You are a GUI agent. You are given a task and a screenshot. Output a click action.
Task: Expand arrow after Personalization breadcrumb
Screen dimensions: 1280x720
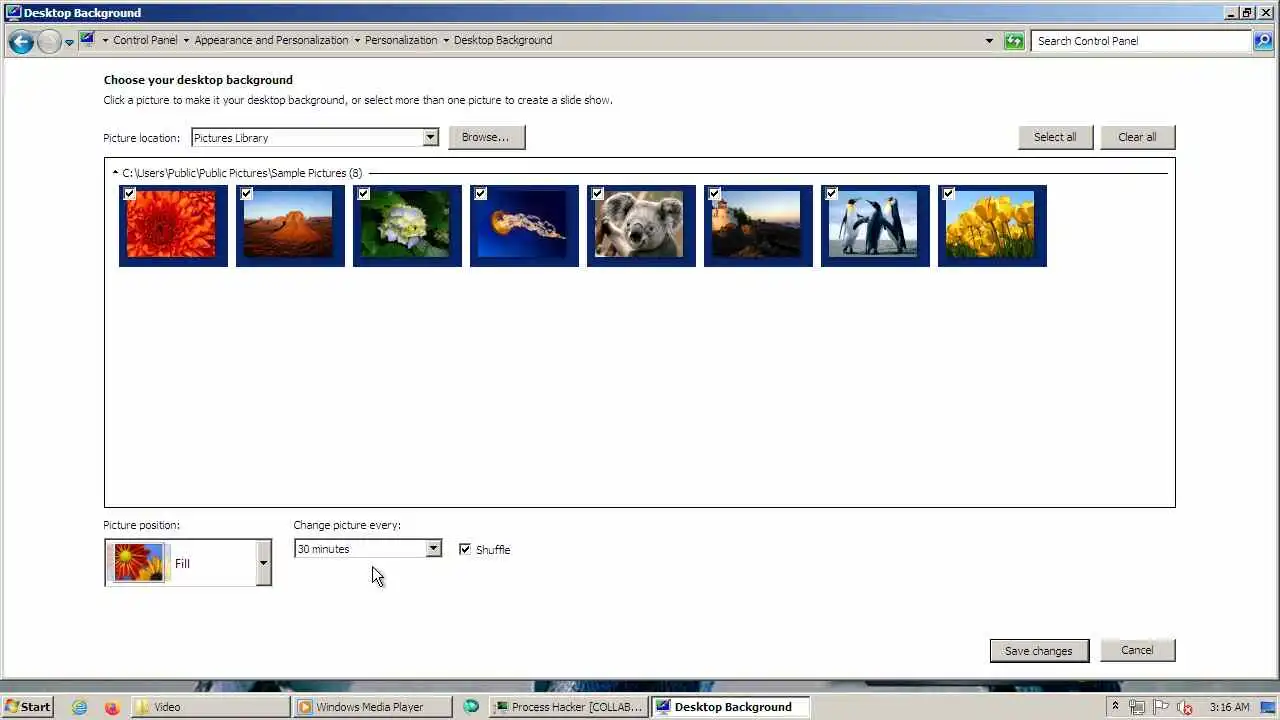(446, 40)
